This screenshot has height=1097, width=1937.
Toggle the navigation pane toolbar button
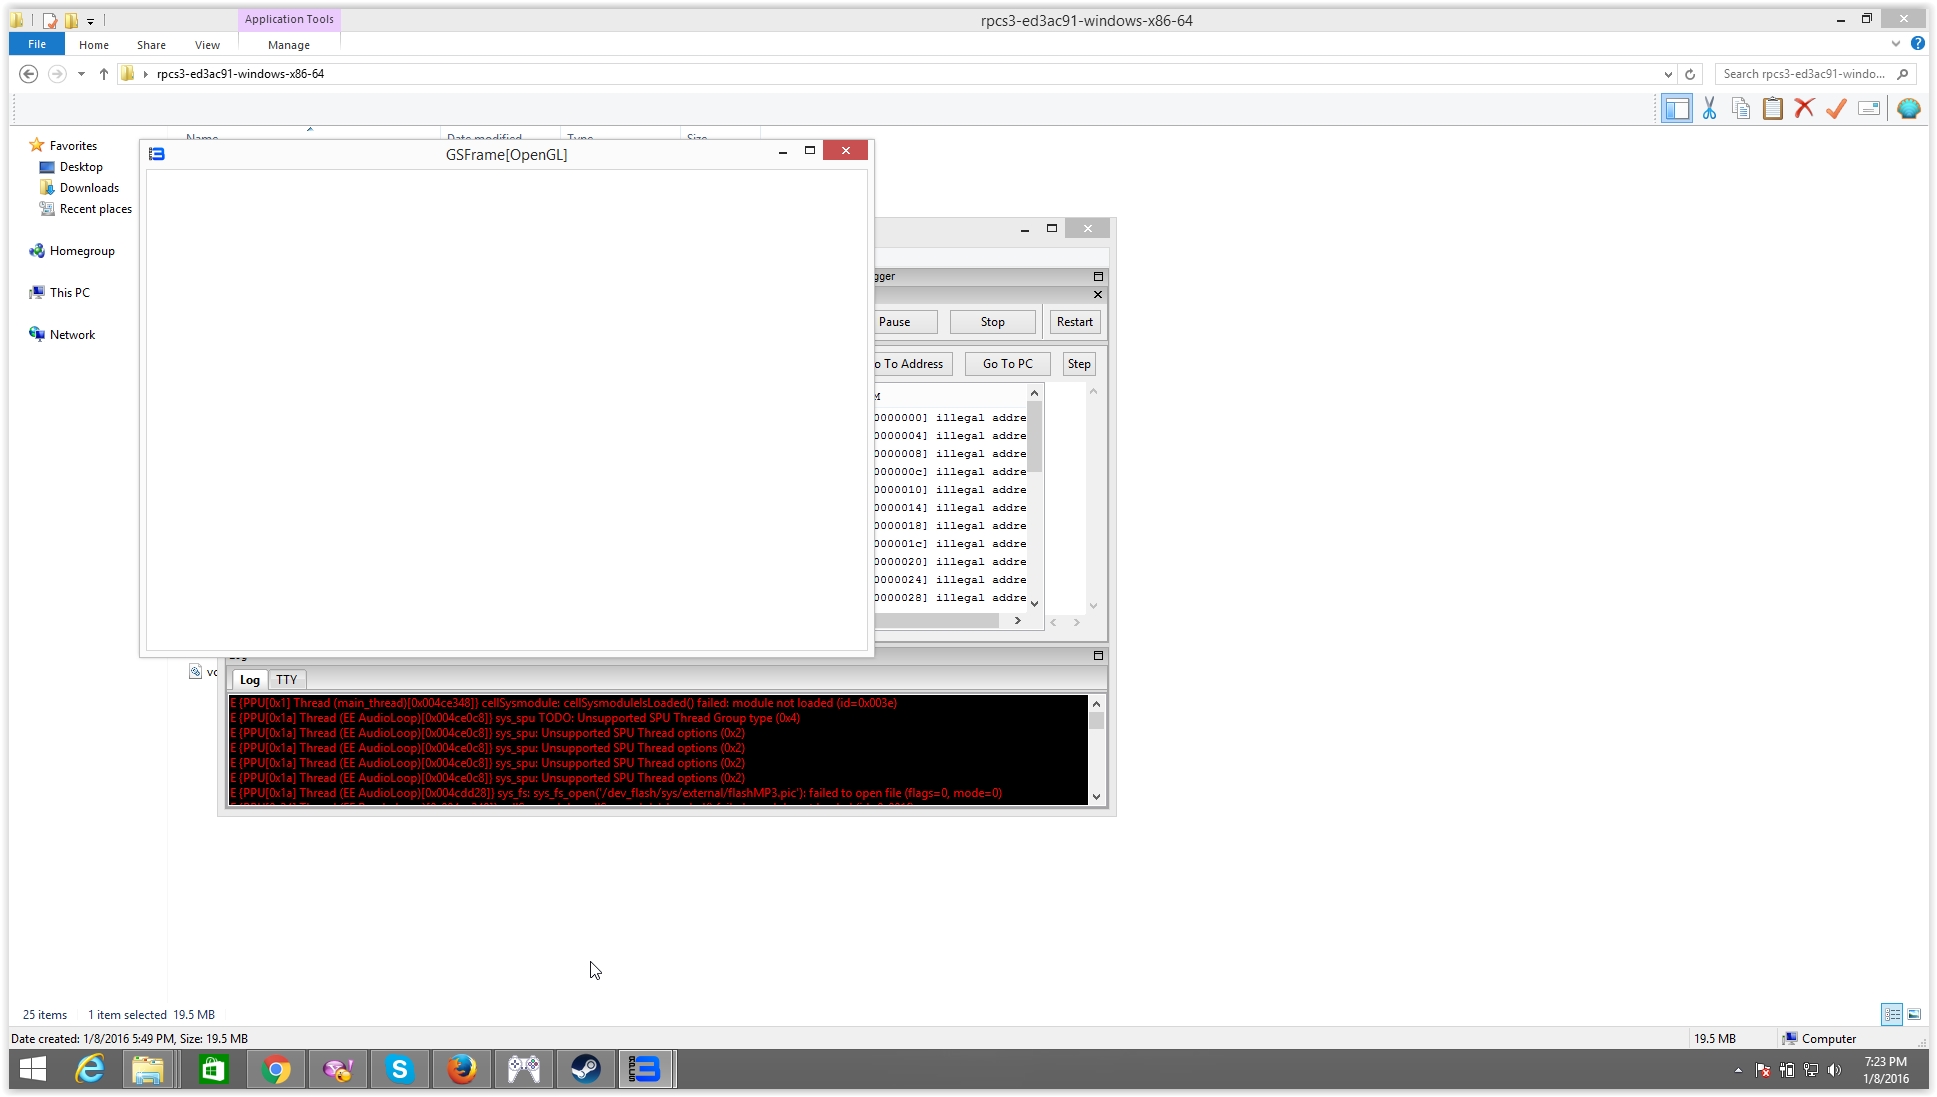1677,109
